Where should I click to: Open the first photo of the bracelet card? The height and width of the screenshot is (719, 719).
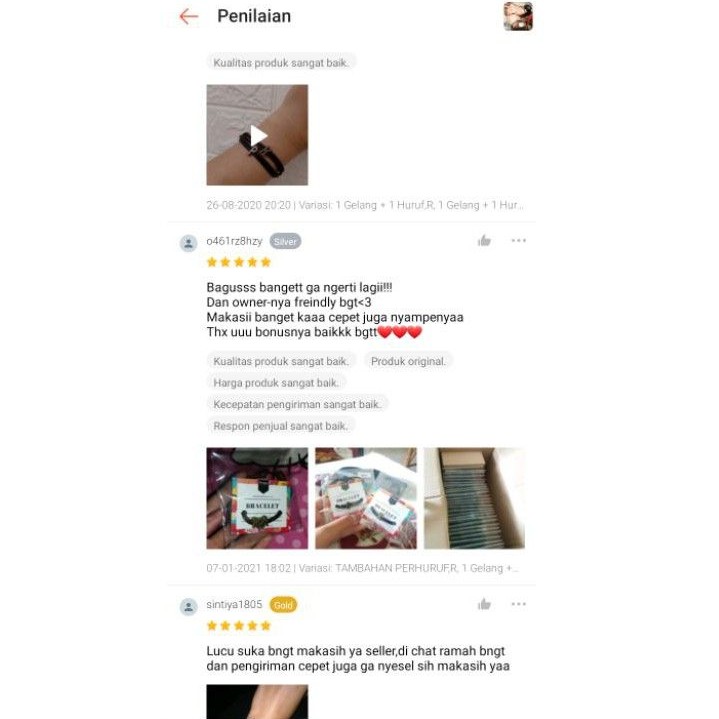(257, 498)
